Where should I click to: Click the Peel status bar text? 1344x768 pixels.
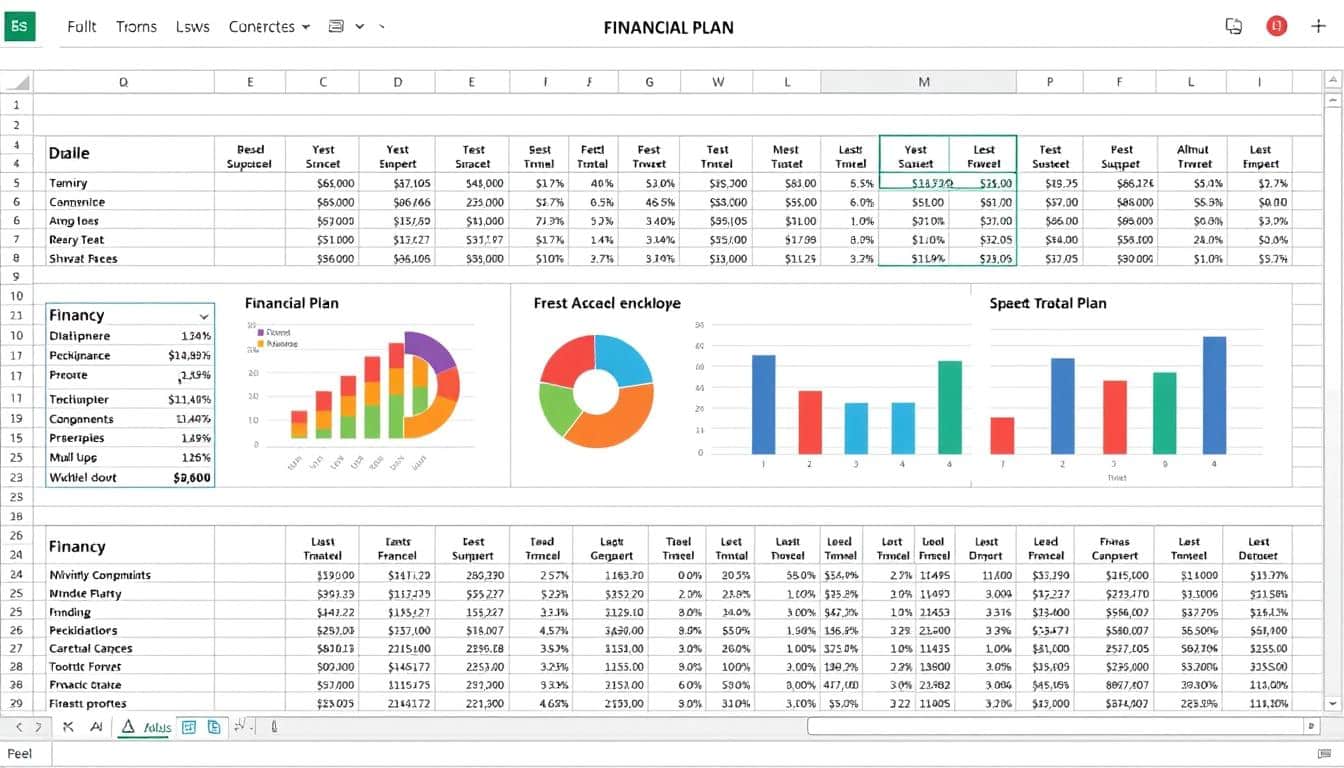tap(20, 753)
